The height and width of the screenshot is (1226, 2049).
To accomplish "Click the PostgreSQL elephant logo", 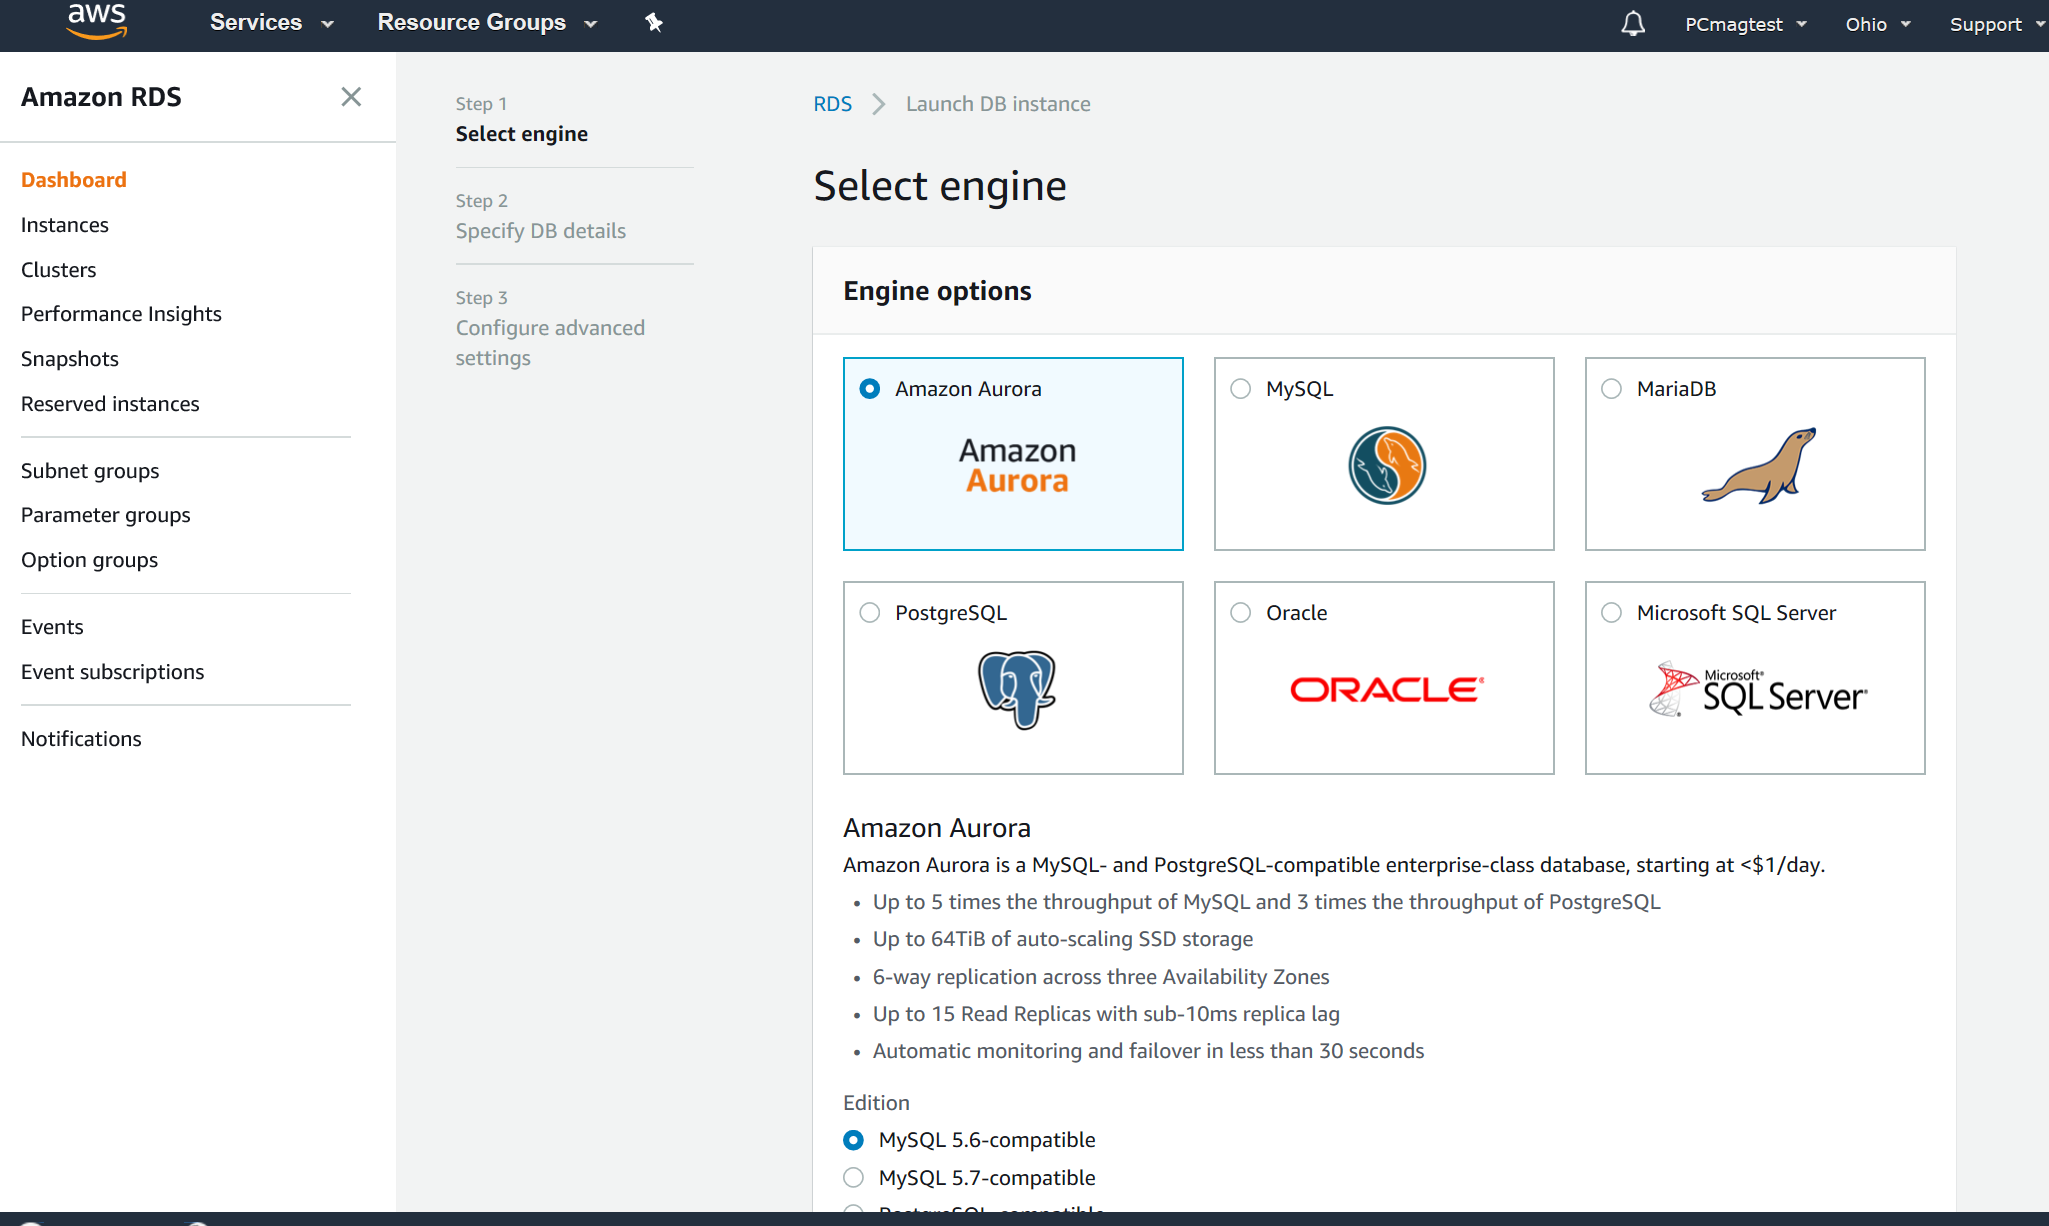I will (1017, 690).
